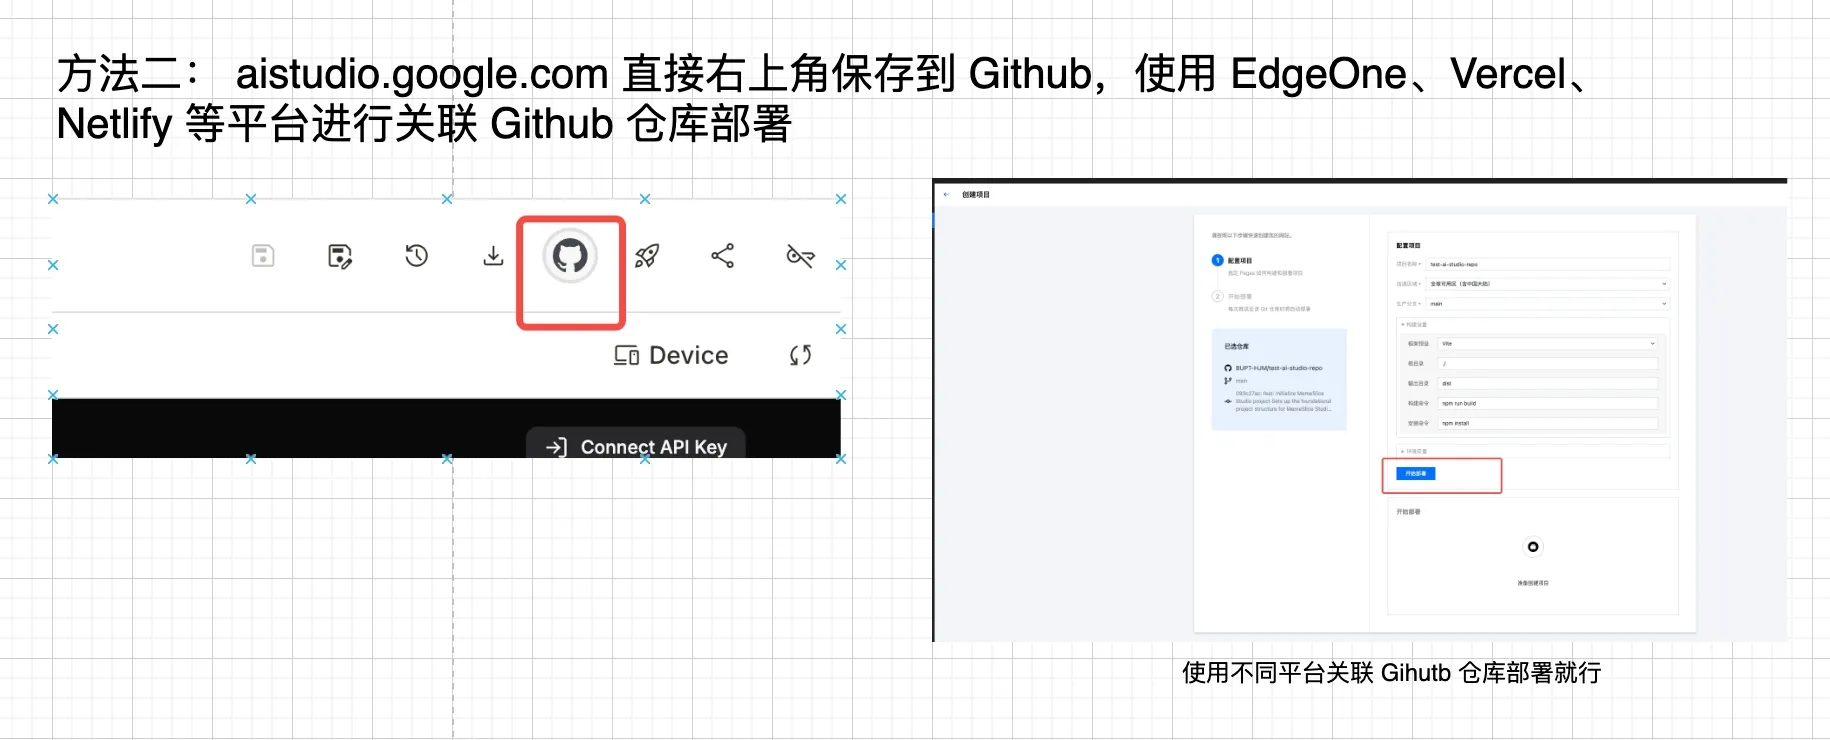Viewport: 1830px width, 740px height.
Task: Click the GitHub save-to-repository icon
Action: 570,256
